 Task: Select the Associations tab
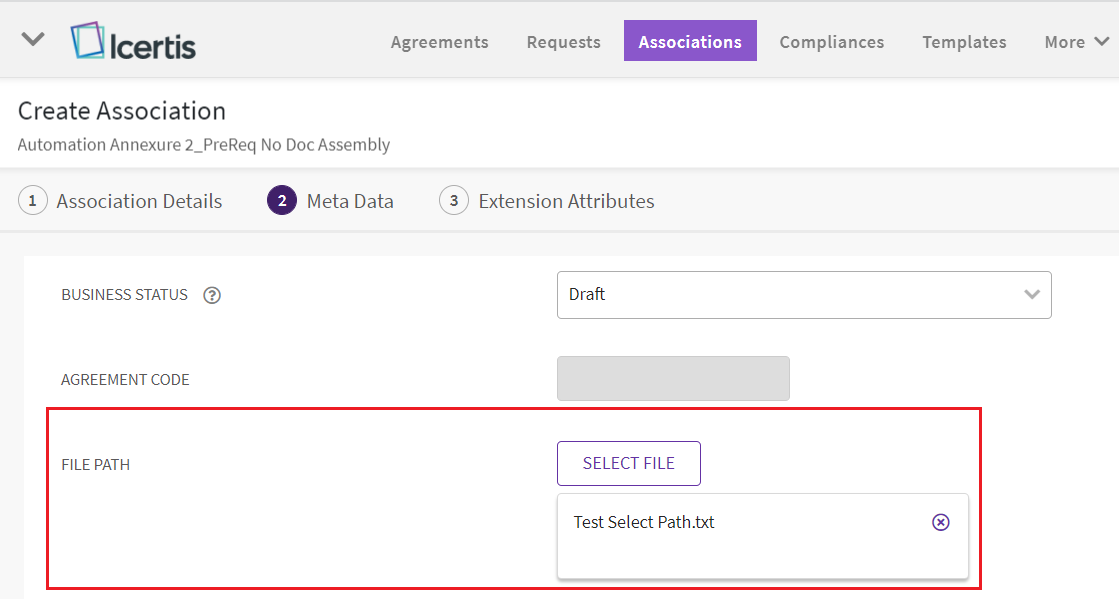coord(690,42)
